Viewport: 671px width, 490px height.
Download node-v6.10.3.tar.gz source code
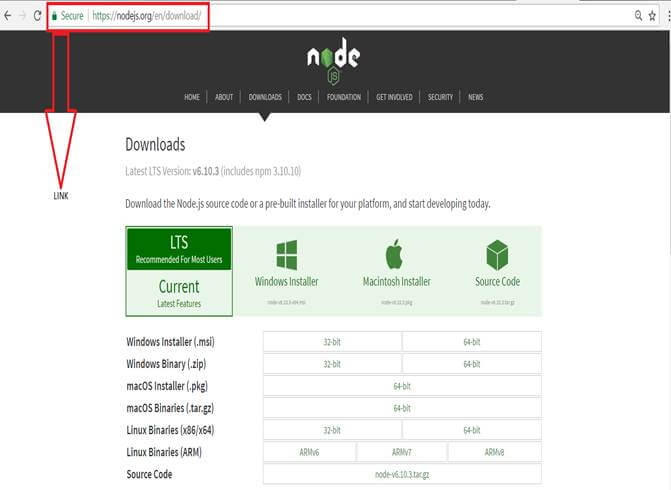(402, 474)
